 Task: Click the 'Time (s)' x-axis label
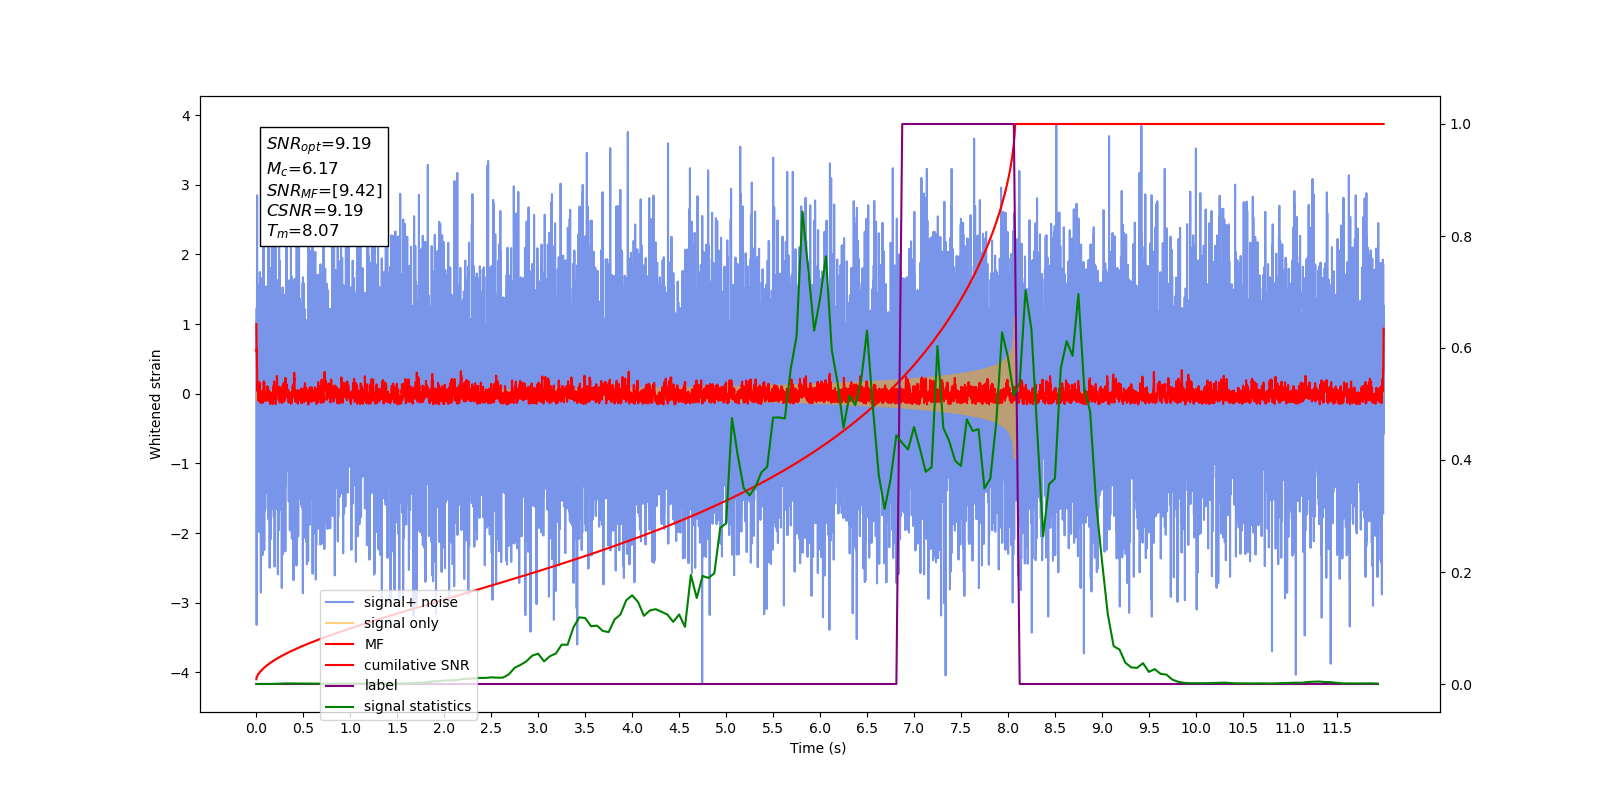[x=818, y=748]
